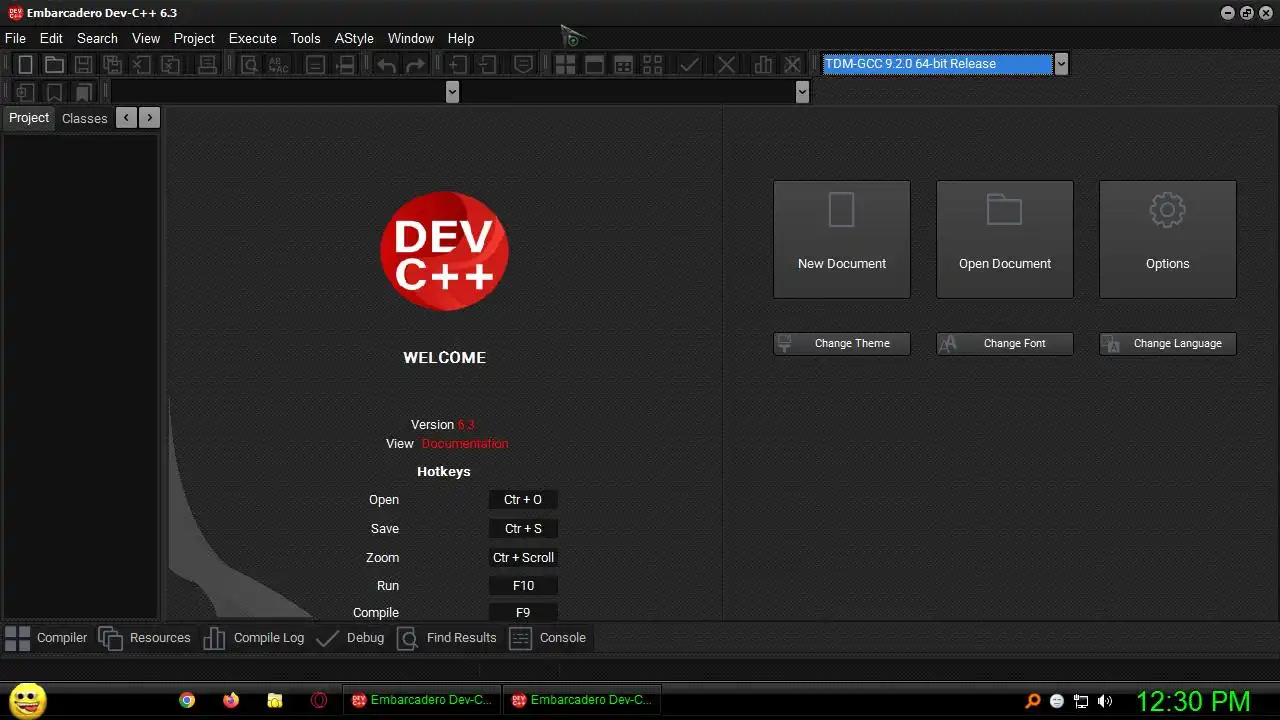Click the Delete Profiling Information toolbar icon
The image size is (1280, 720).
pyautogui.click(x=792, y=64)
